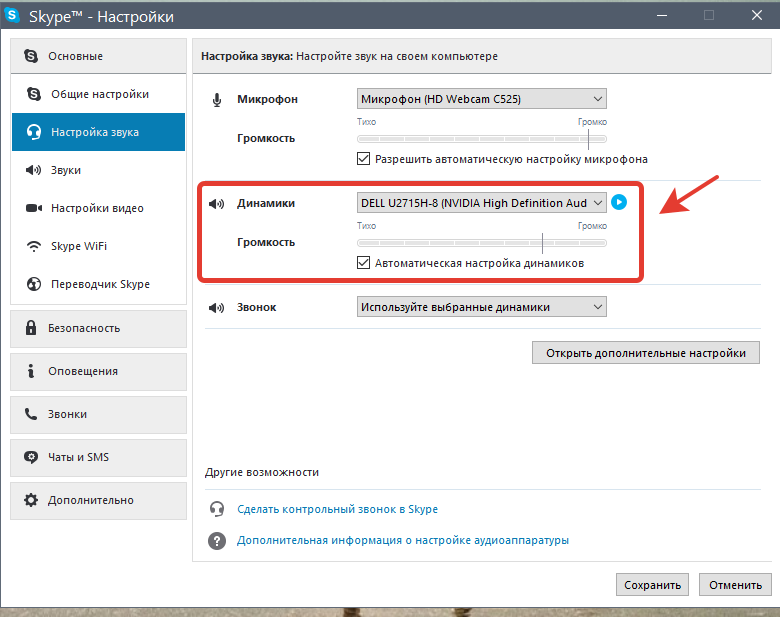Toggle Автоматическая настройка динамиков checkbox
Screen dimensions: 780x617
(x=363, y=263)
